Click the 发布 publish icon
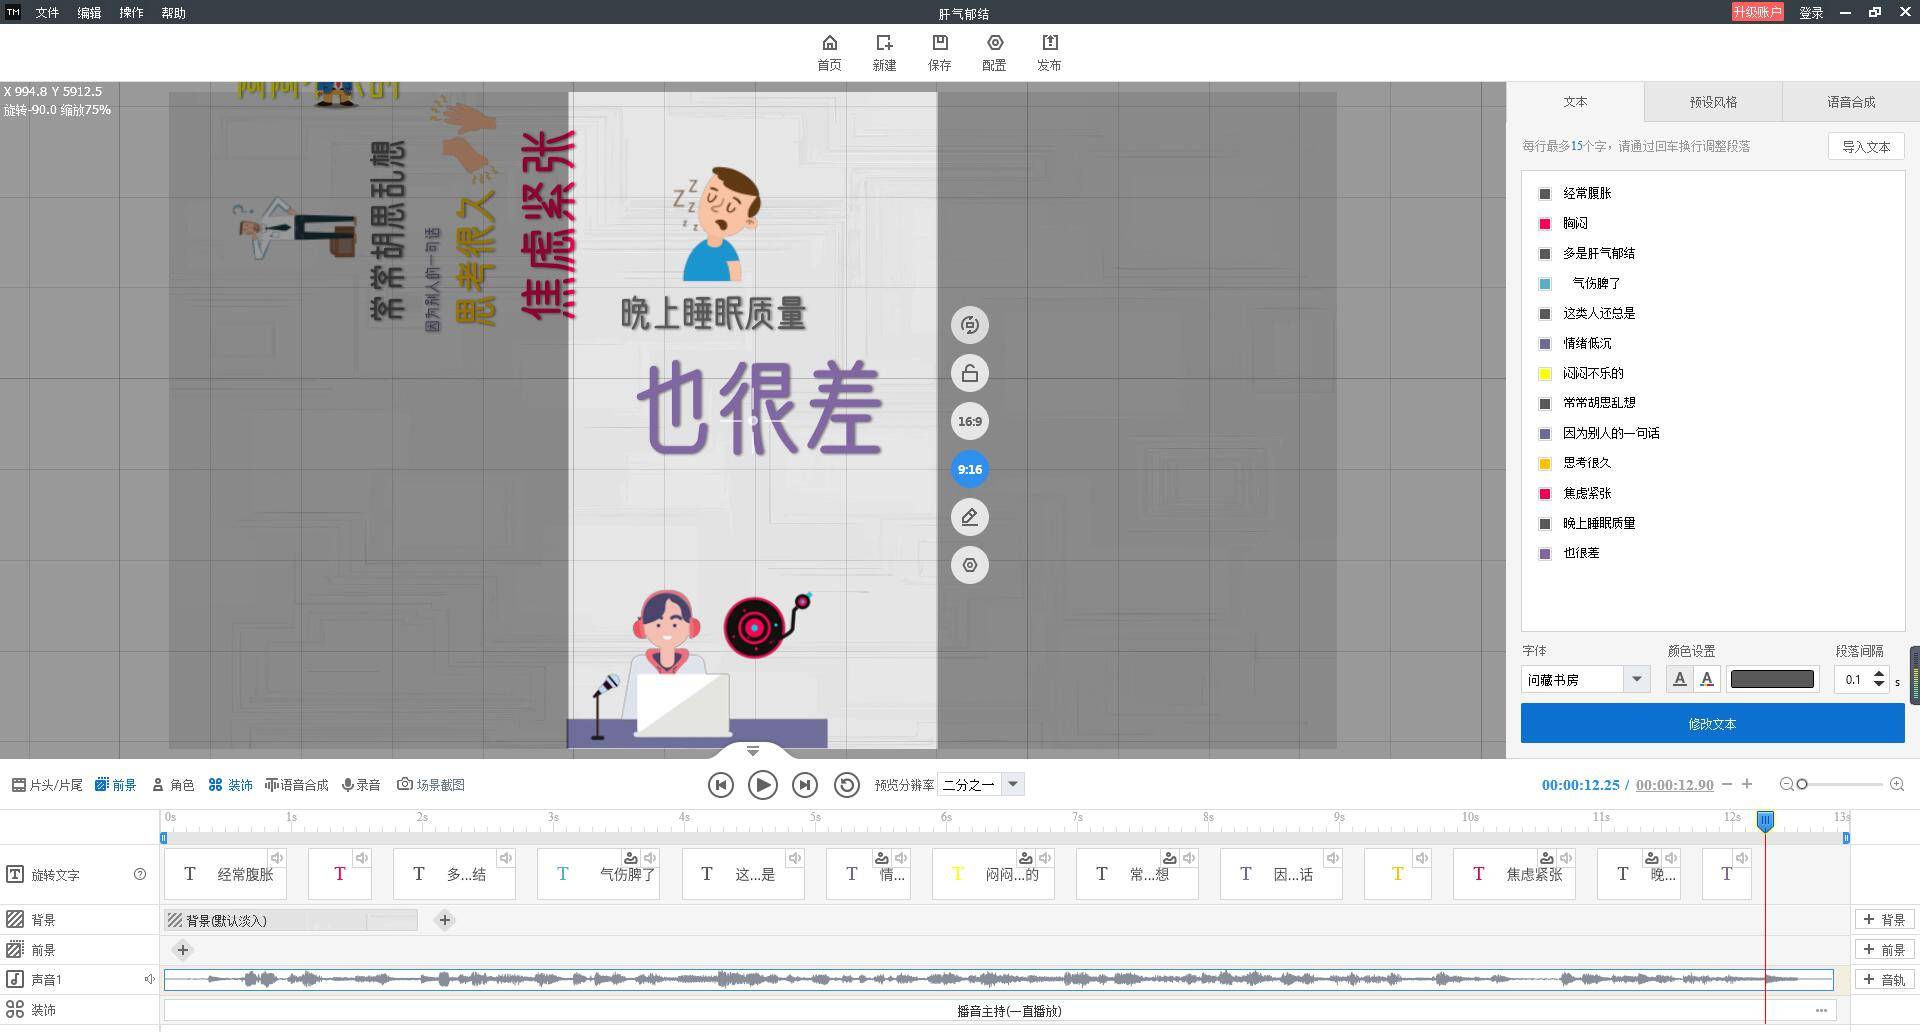This screenshot has height=1032, width=1920. [x=1049, y=53]
